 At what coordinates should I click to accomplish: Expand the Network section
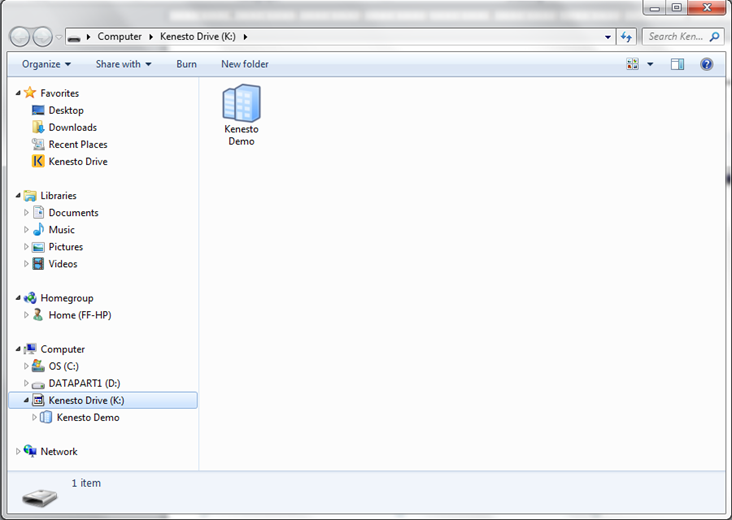[18, 451]
